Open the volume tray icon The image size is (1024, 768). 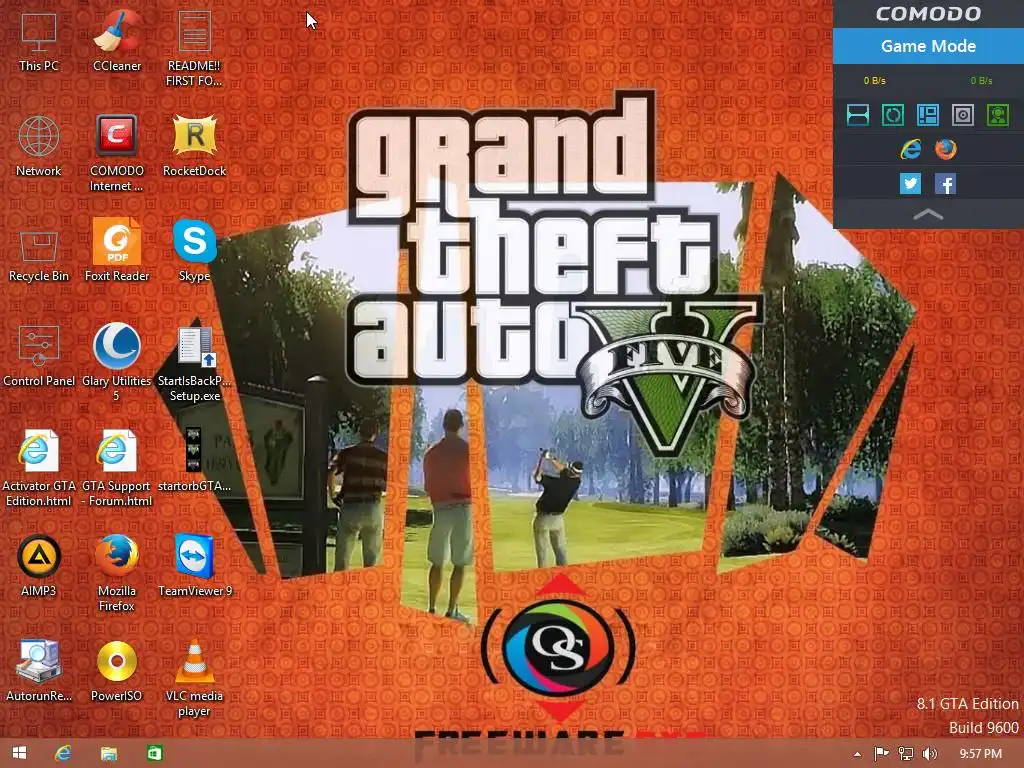[x=929, y=754]
